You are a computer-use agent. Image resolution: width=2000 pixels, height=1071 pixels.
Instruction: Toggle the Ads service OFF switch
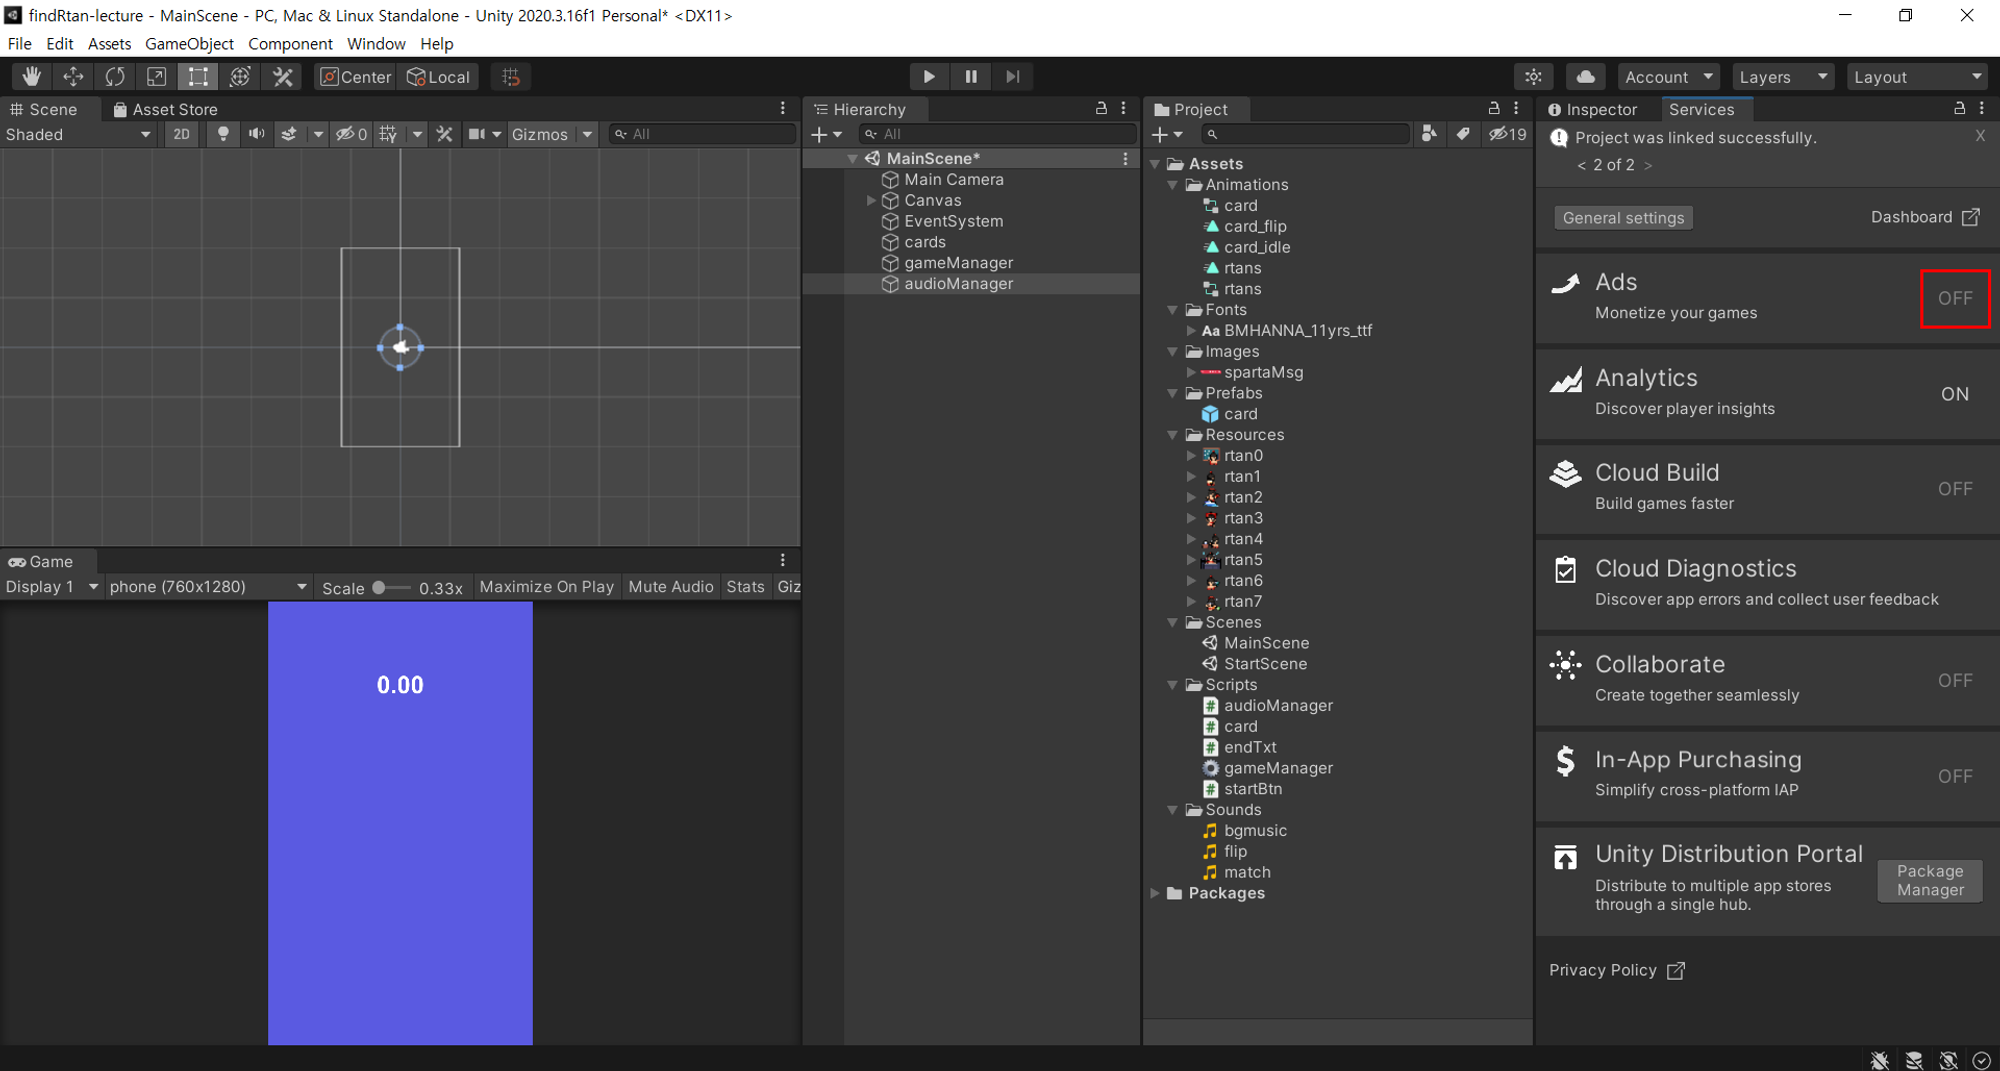[1955, 298]
